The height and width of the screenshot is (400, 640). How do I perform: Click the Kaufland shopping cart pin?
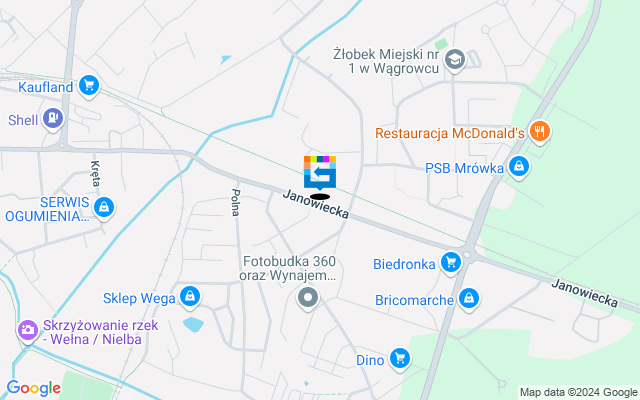[89, 86]
